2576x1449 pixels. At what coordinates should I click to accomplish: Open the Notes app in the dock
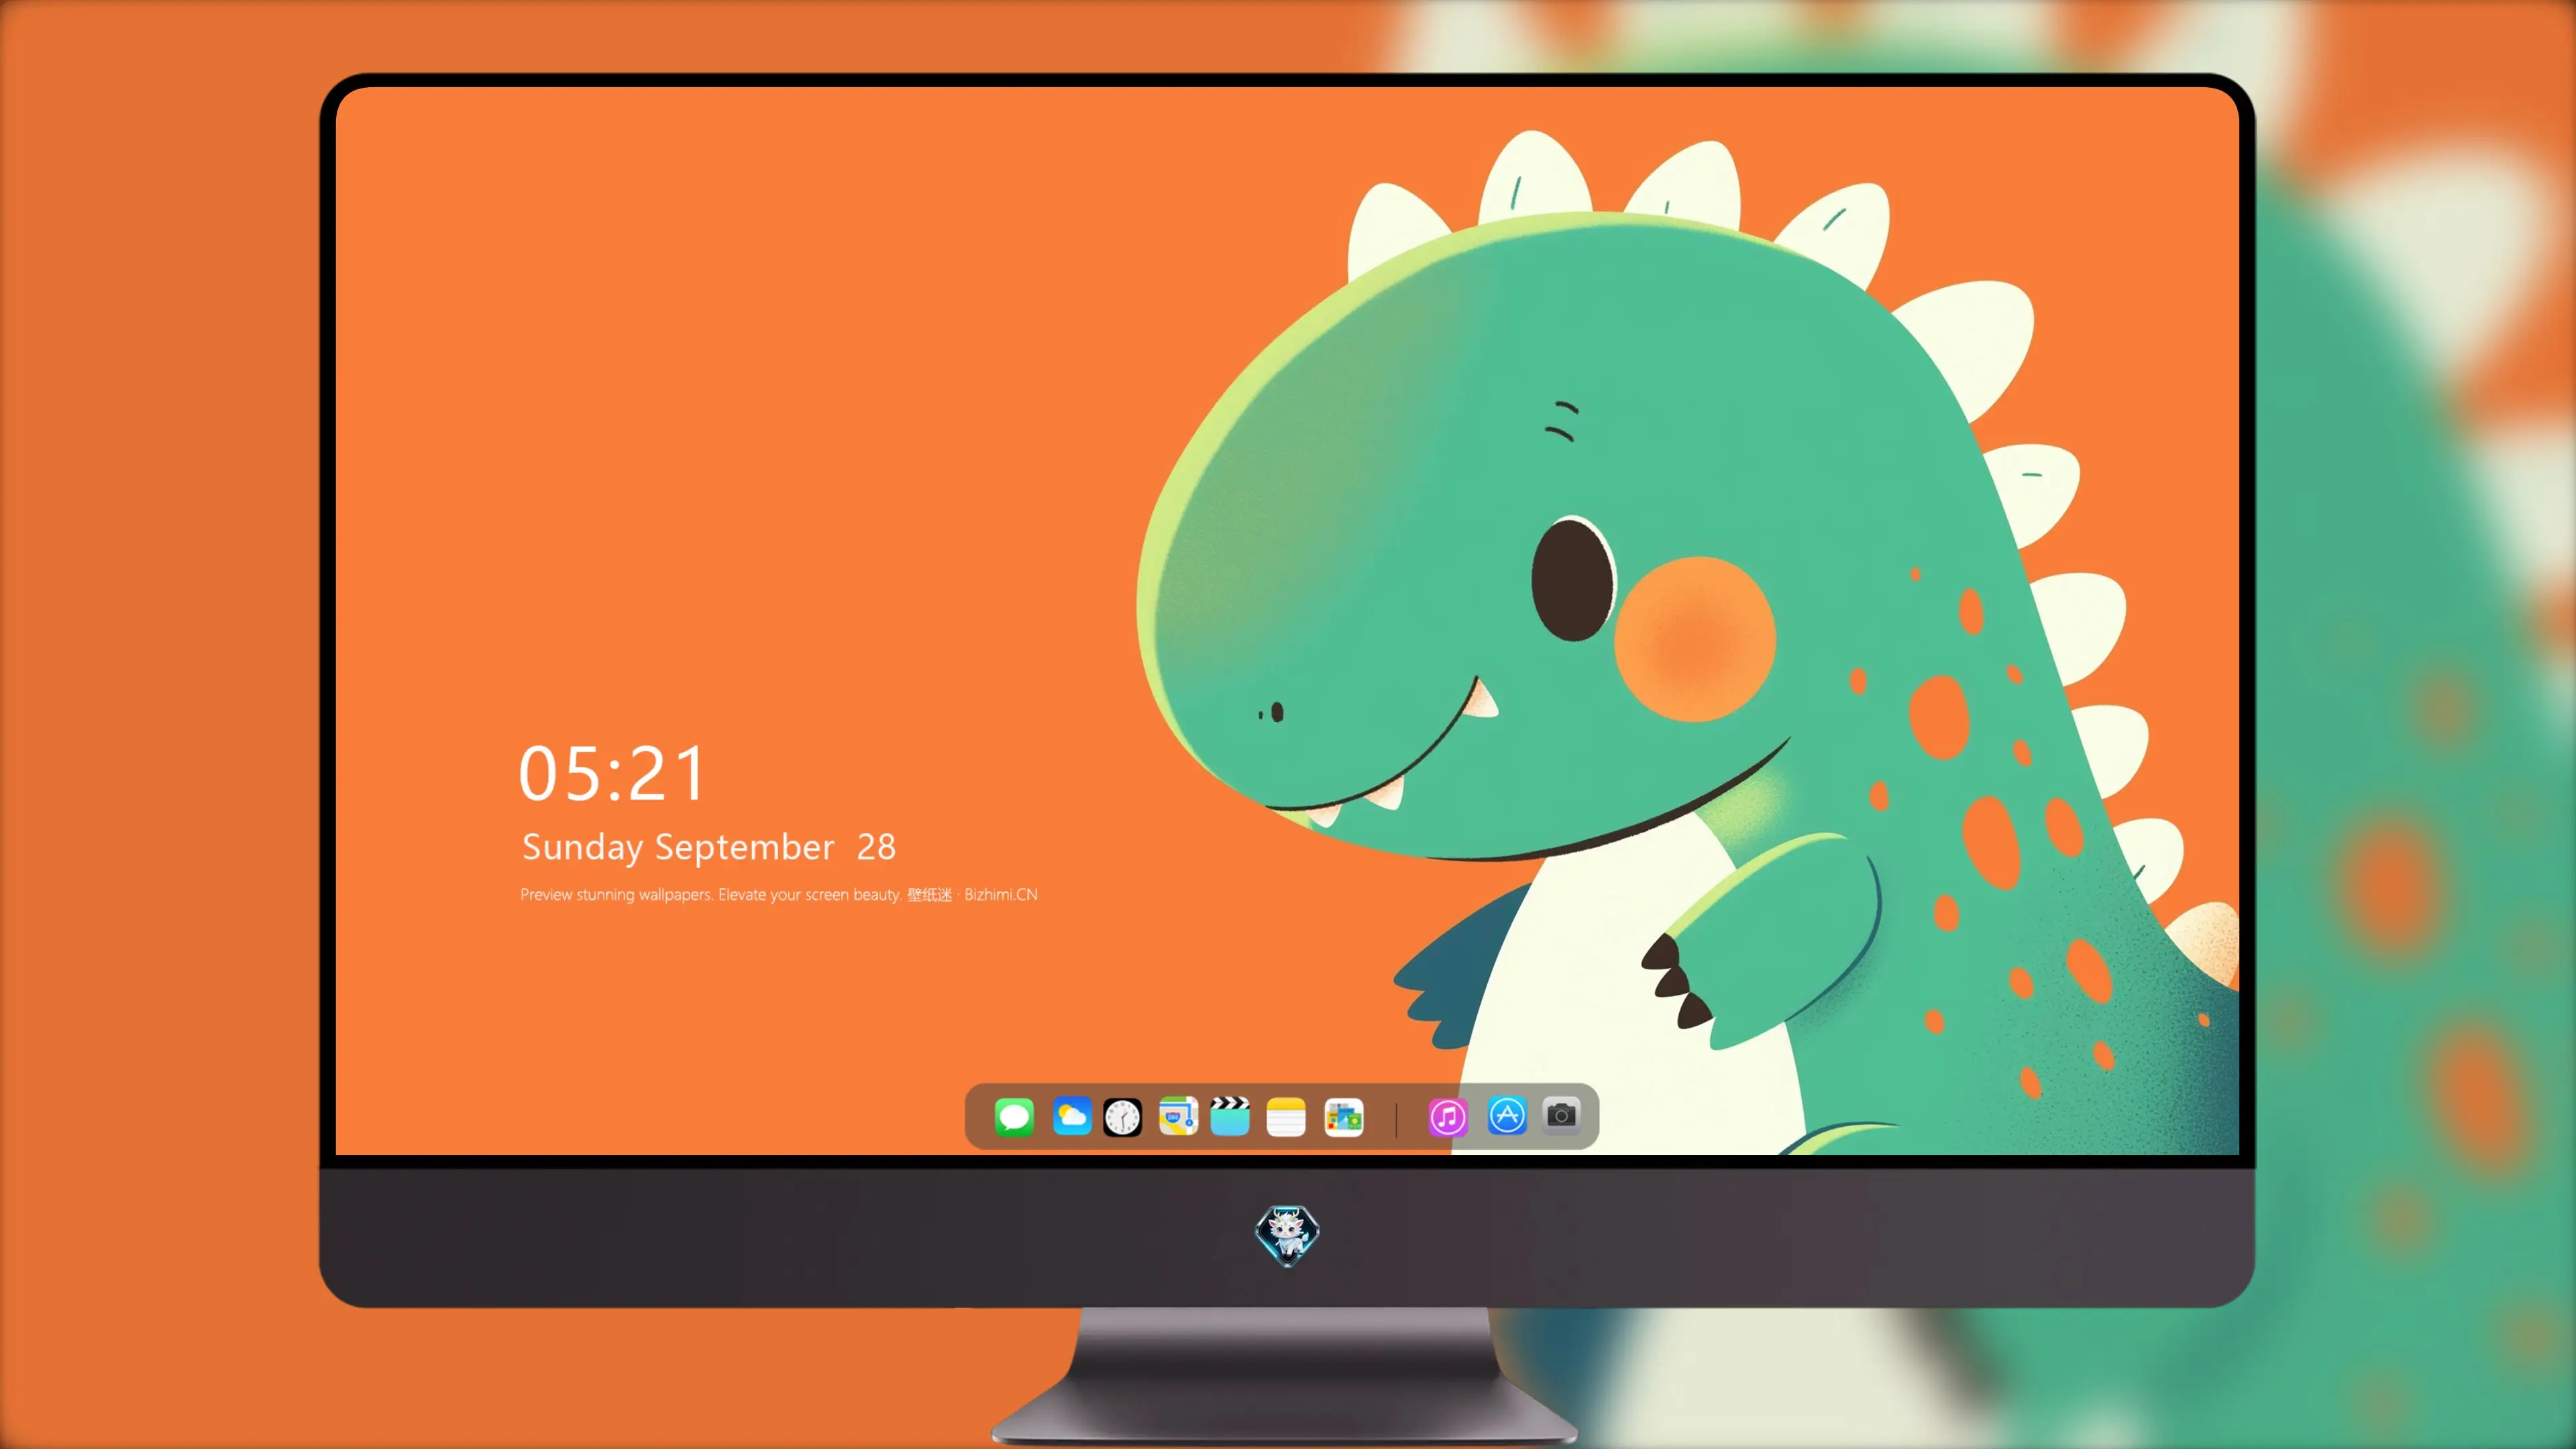pos(1286,1117)
